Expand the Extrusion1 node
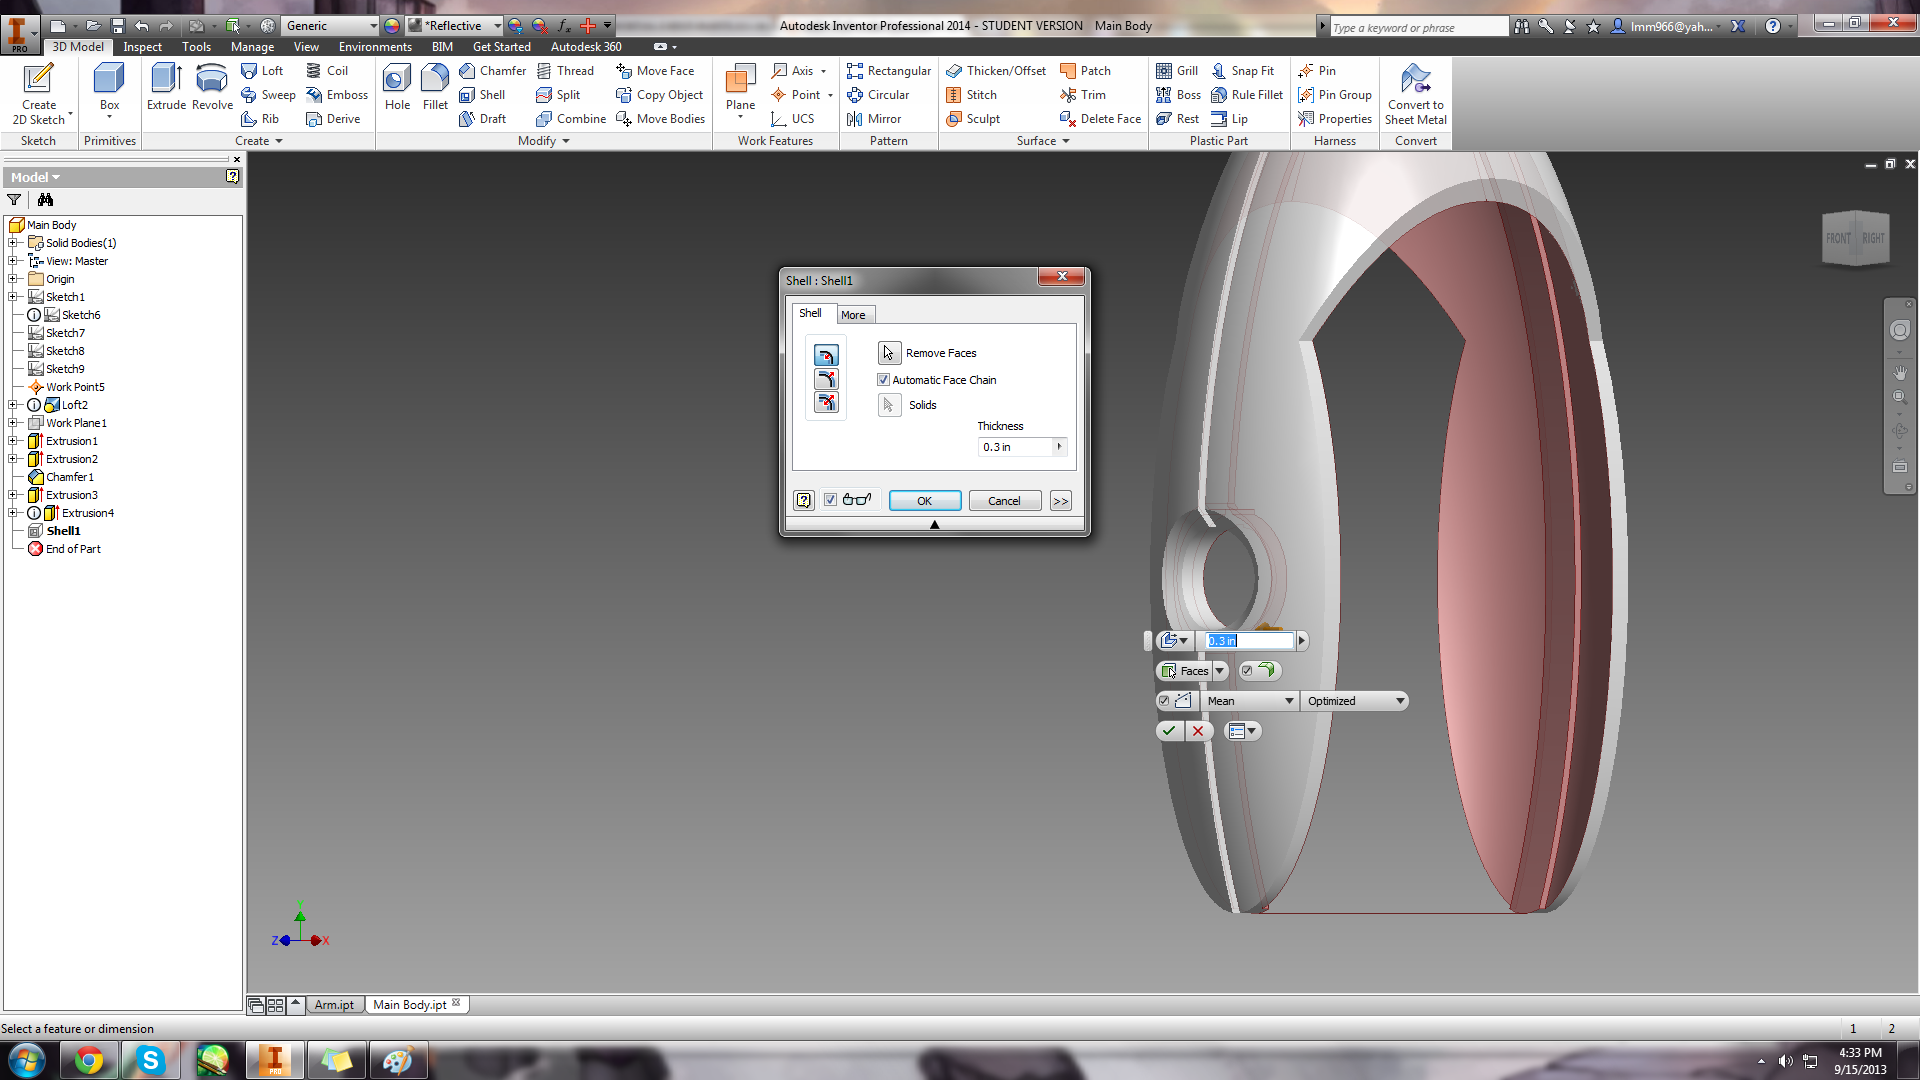The width and height of the screenshot is (1920, 1080). tap(13, 441)
